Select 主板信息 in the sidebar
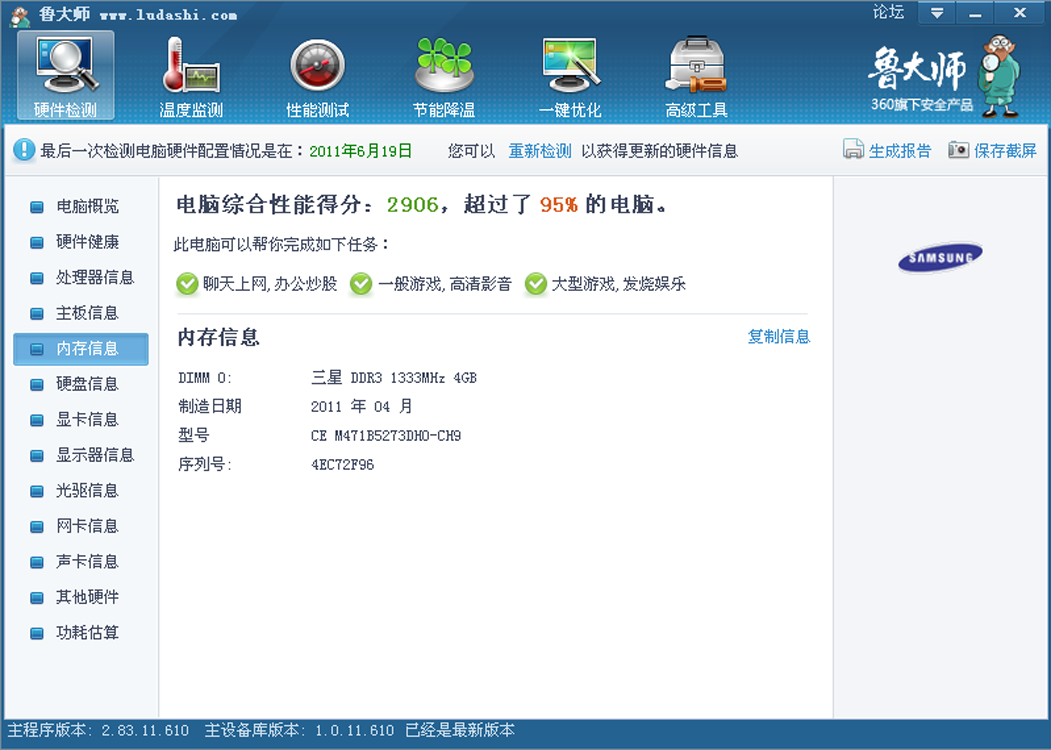The width and height of the screenshot is (1051, 750). 81,313
